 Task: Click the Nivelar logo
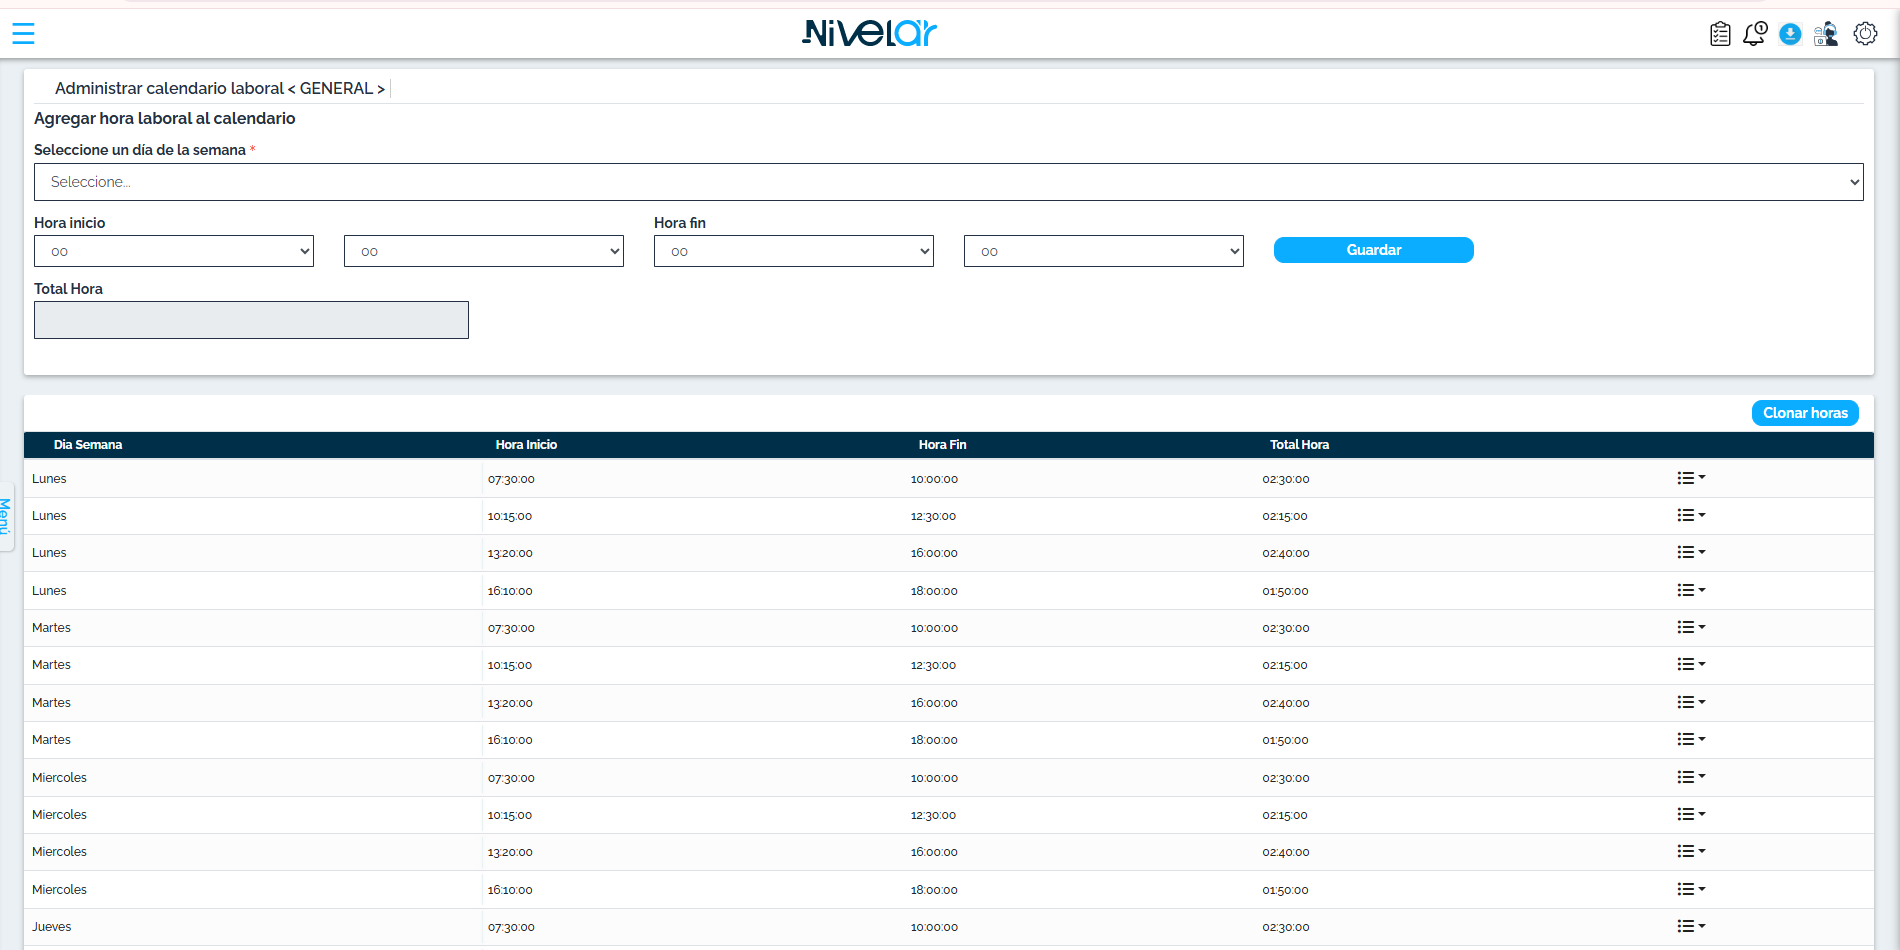pos(869,33)
